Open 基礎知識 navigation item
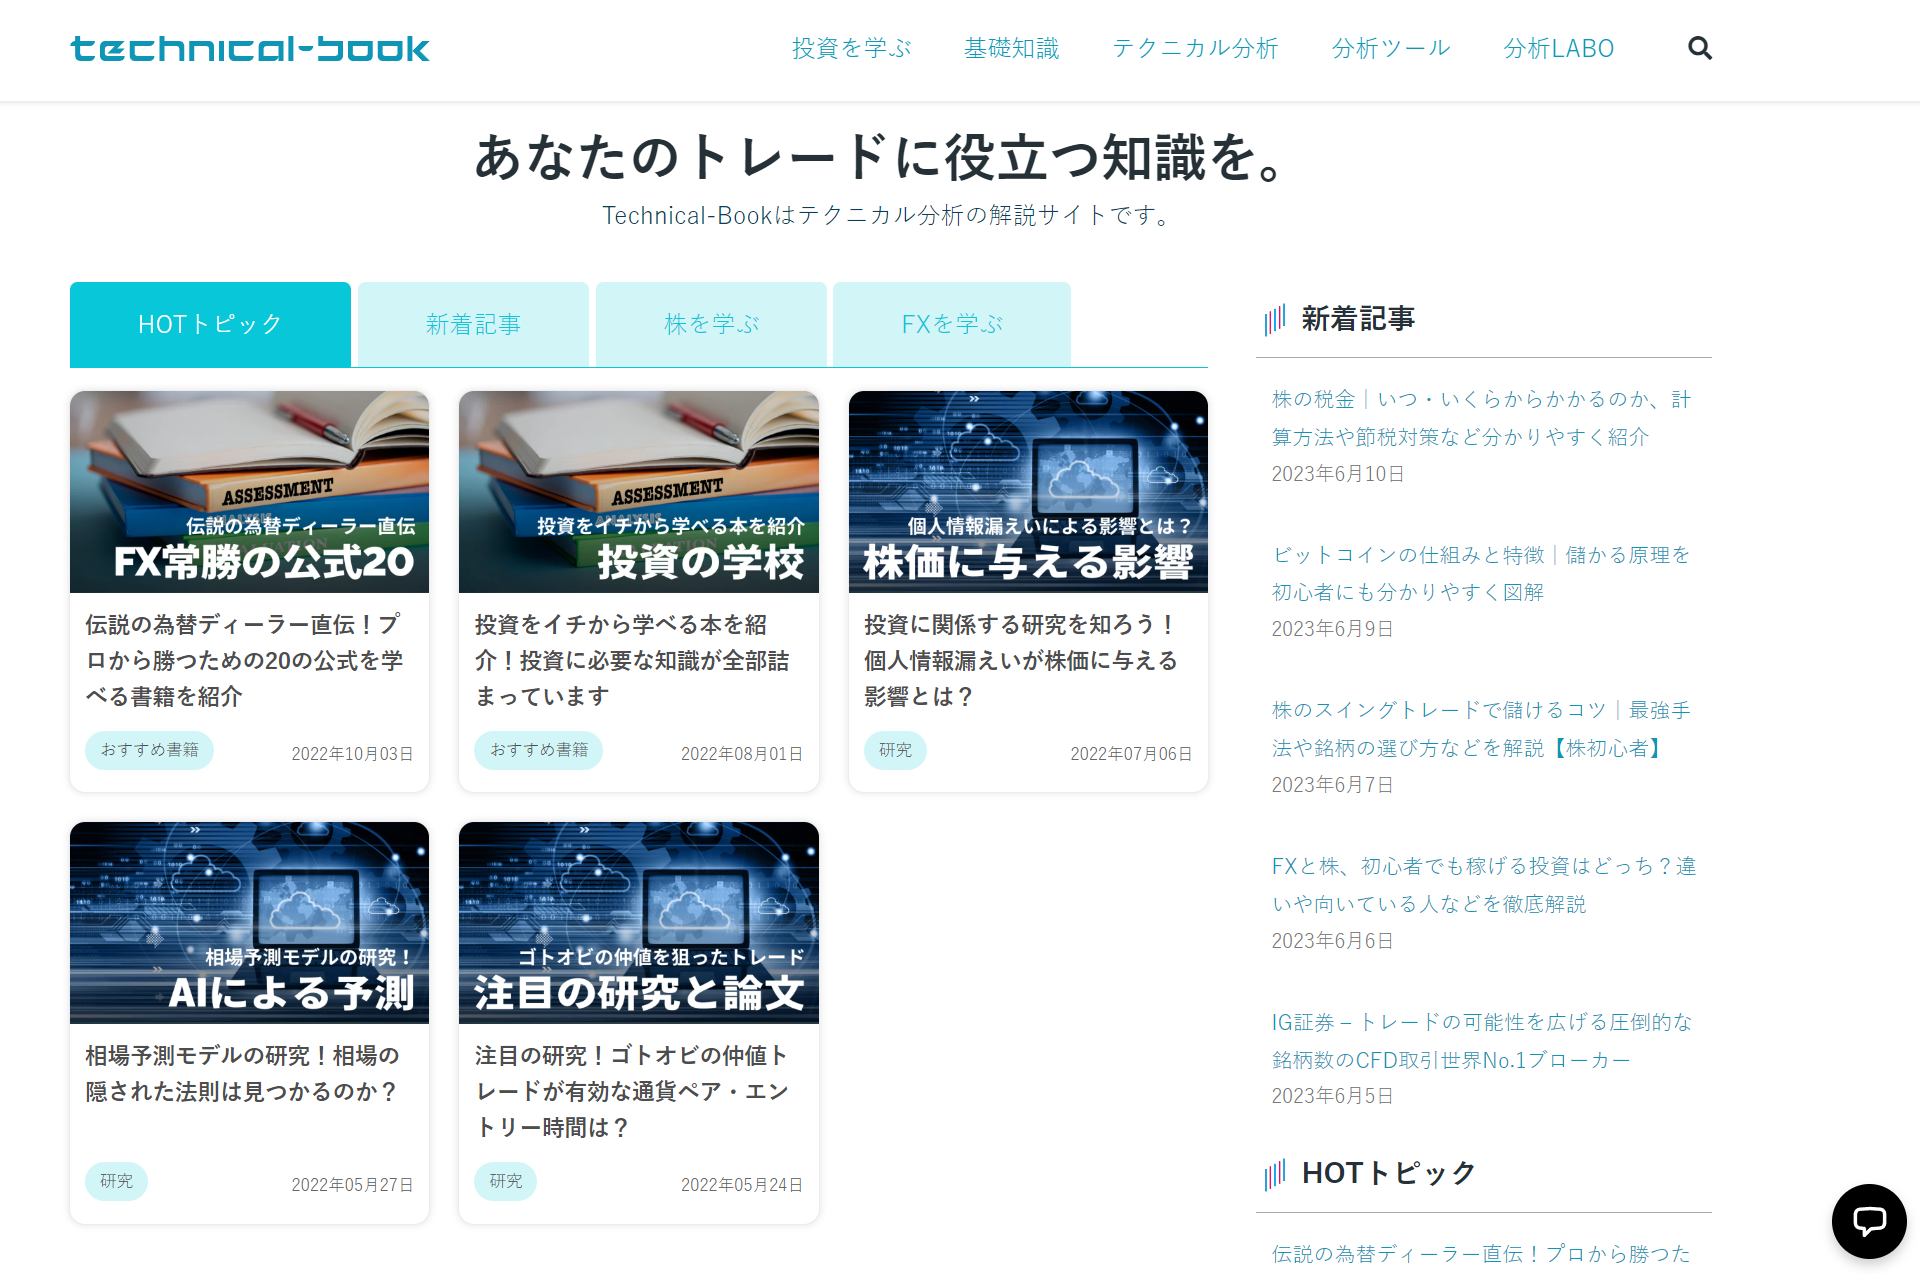1920x1280 pixels. pyautogui.click(x=1011, y=48)
